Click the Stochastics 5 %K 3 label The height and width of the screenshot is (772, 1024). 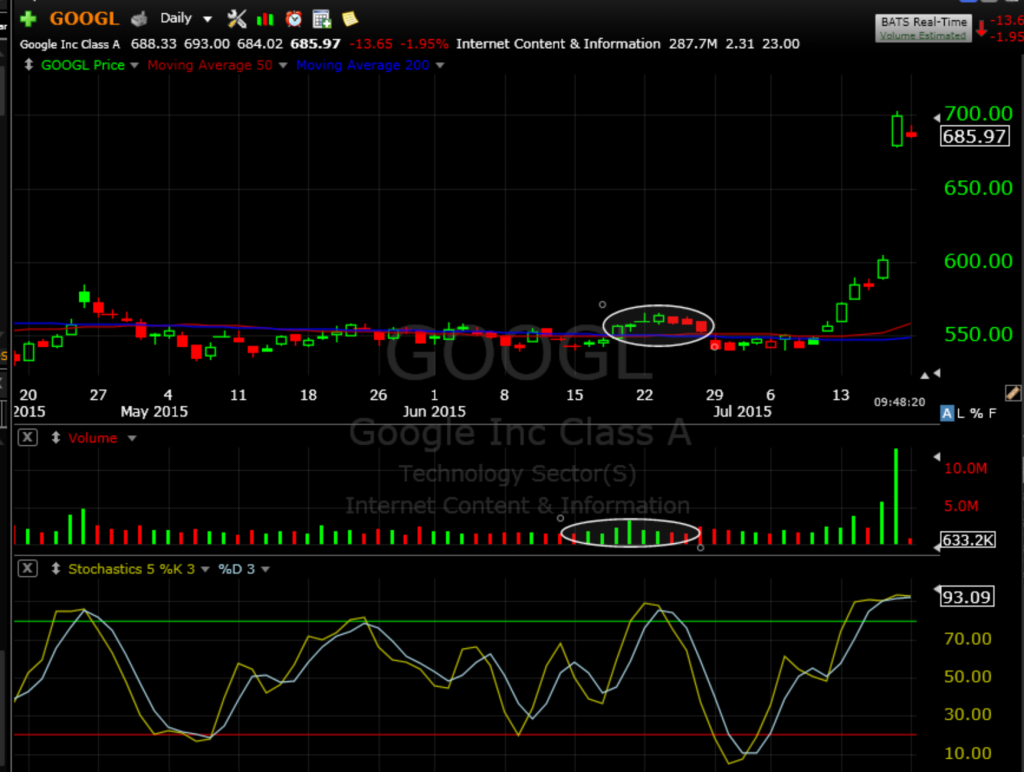pyautogui.click(x=131, y=569)
